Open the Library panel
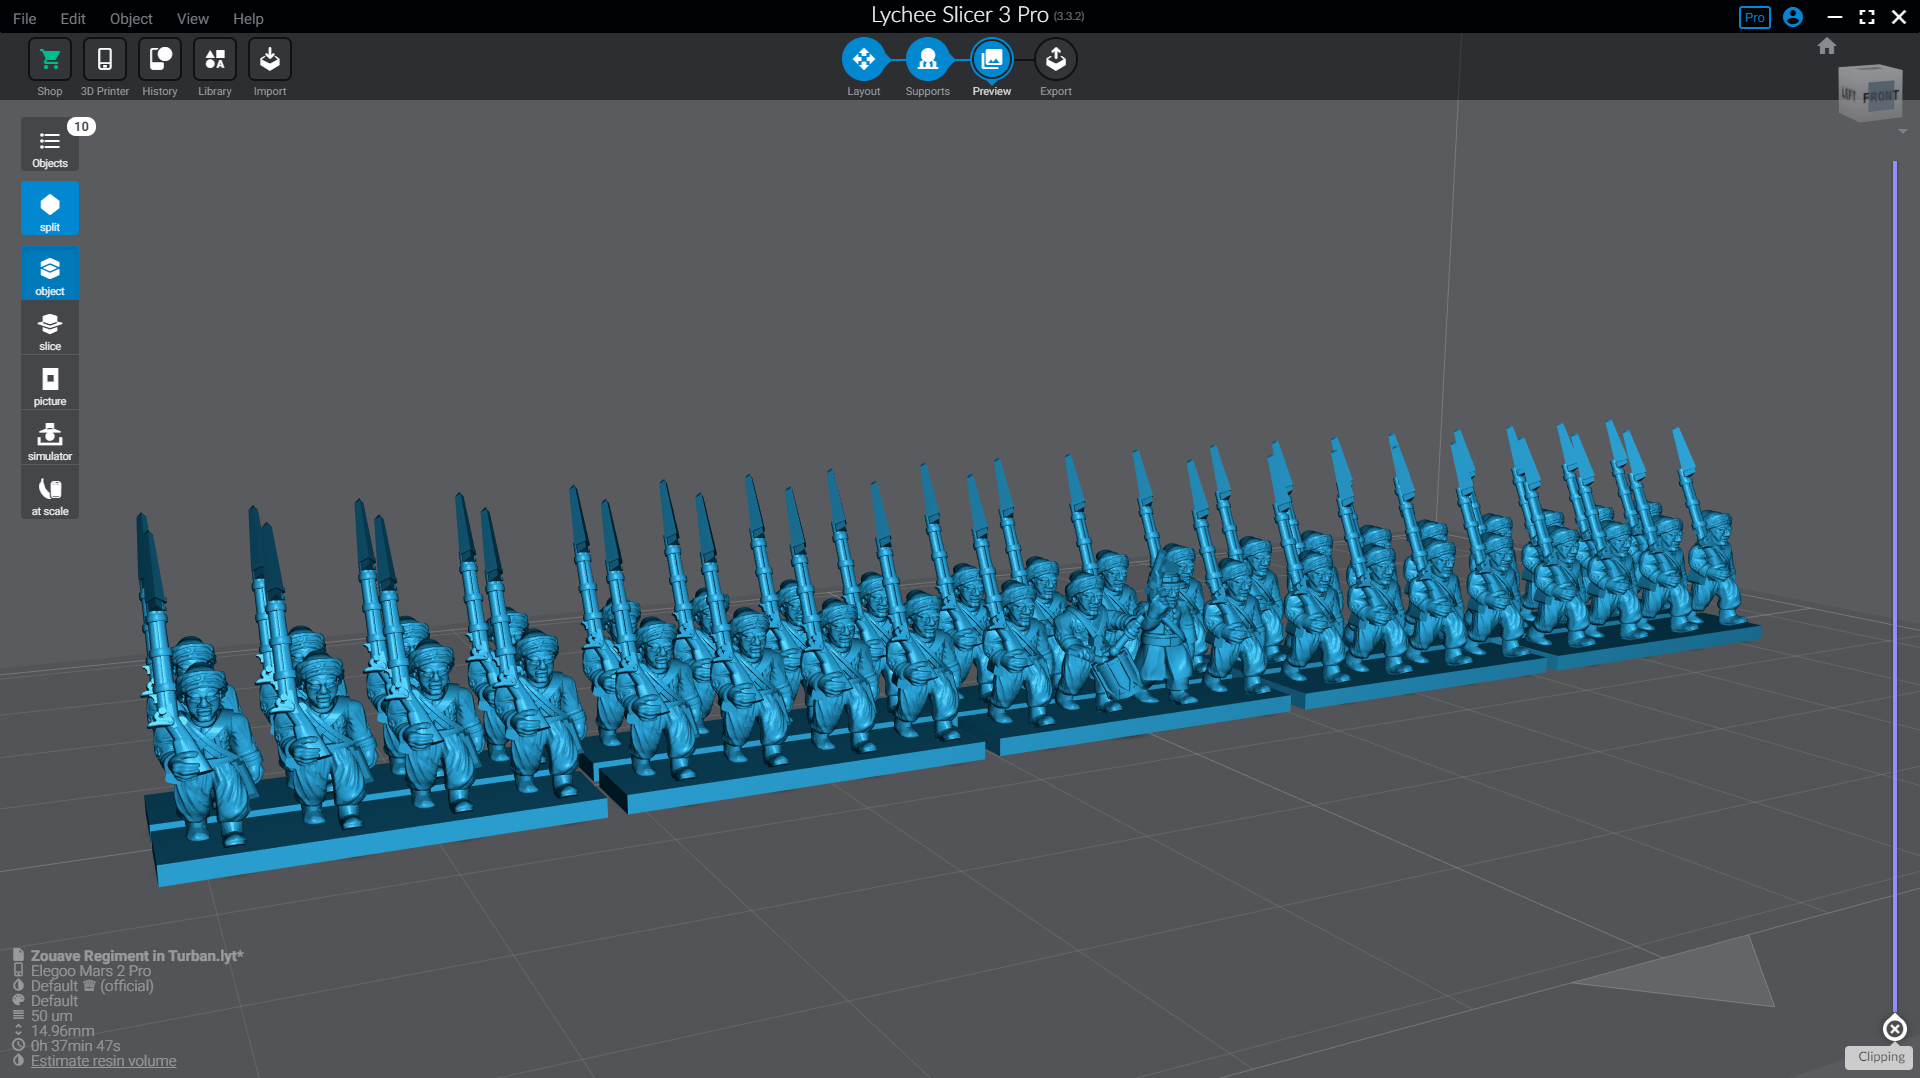 [x=214, y=66]
